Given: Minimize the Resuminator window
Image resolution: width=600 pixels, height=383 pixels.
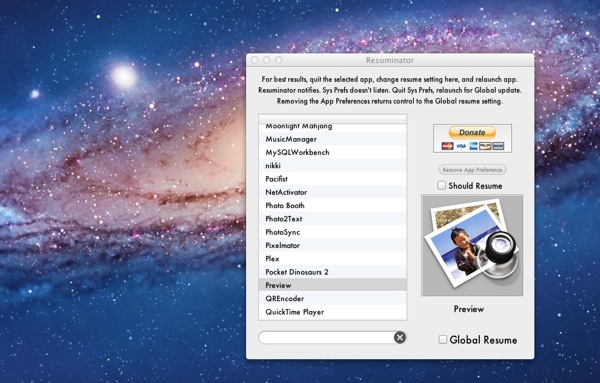Looking at the screenshot, I should click(x=267, y=60).
